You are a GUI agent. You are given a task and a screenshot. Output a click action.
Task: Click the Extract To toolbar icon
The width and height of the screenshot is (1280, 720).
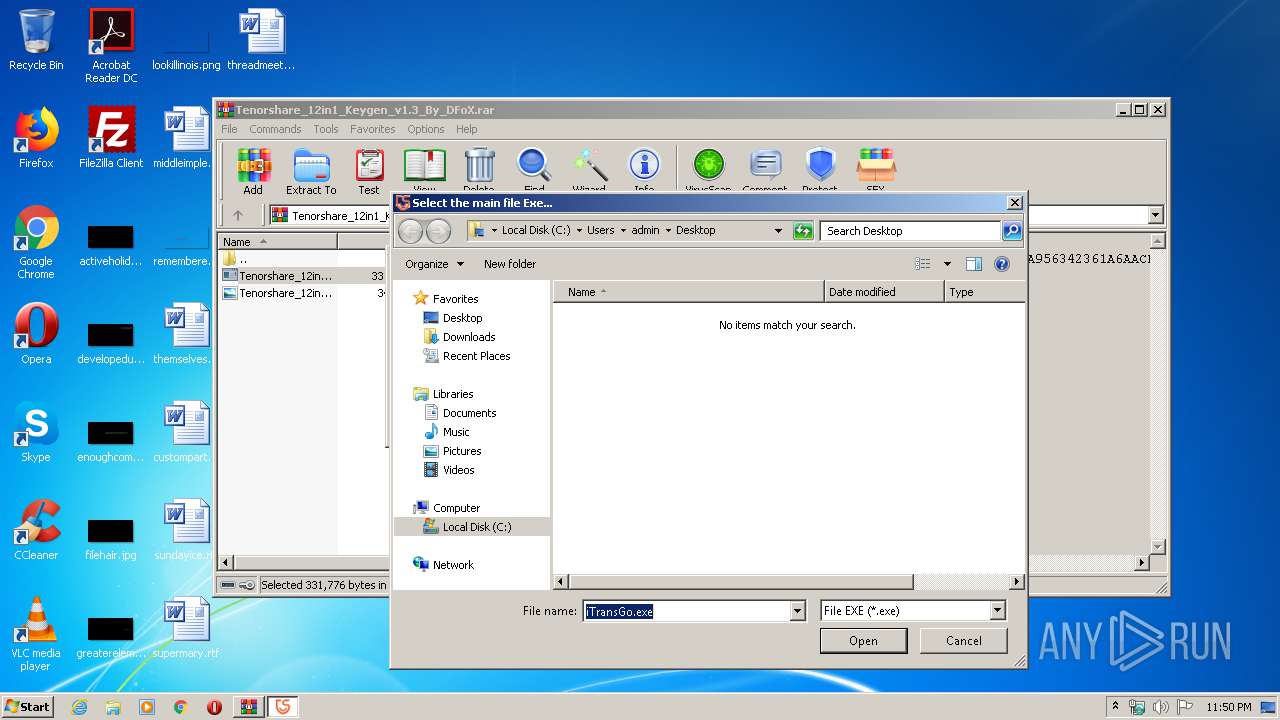[311, 171]
